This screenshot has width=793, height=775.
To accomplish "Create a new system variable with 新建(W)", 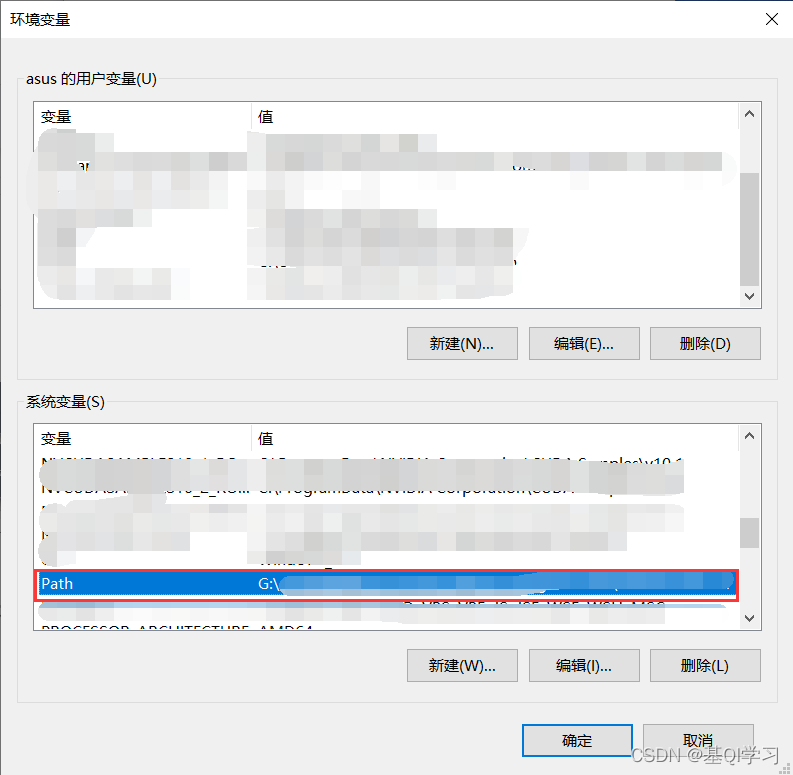I will coord(462,665).
